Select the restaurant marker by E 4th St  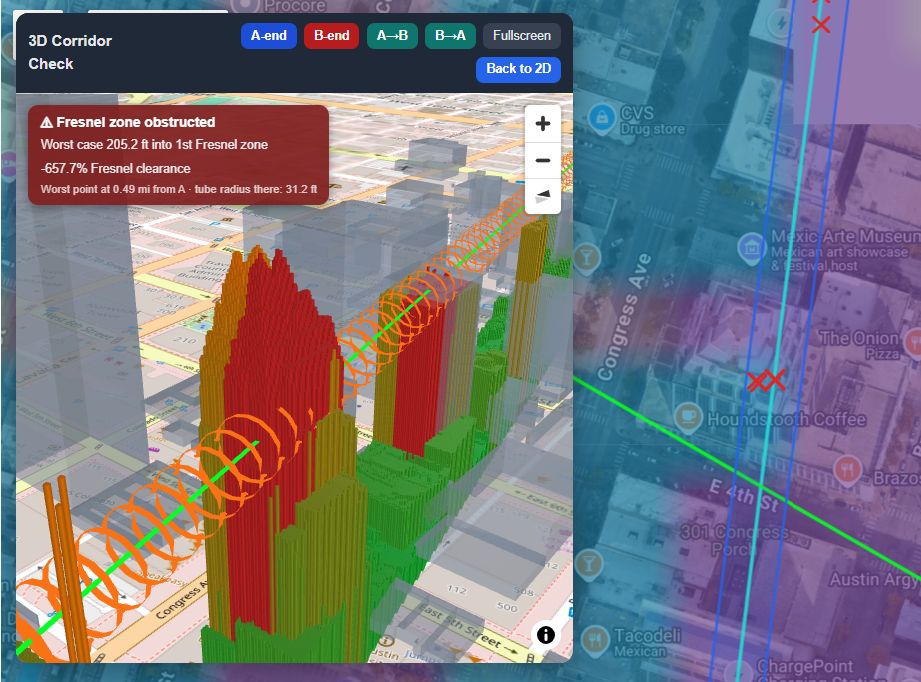click(847, 469)
